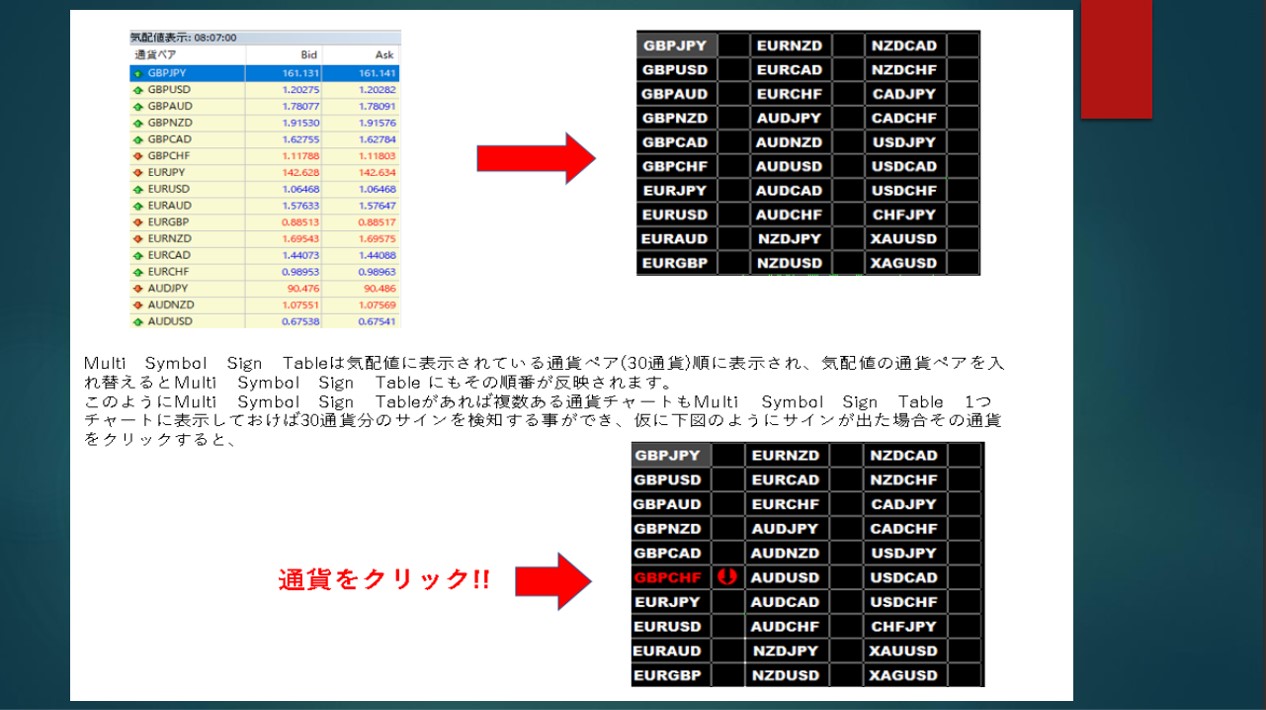The image size is (1266, 710).
Task: Click the red 通貨をクリック!! label
Action: 384,580
